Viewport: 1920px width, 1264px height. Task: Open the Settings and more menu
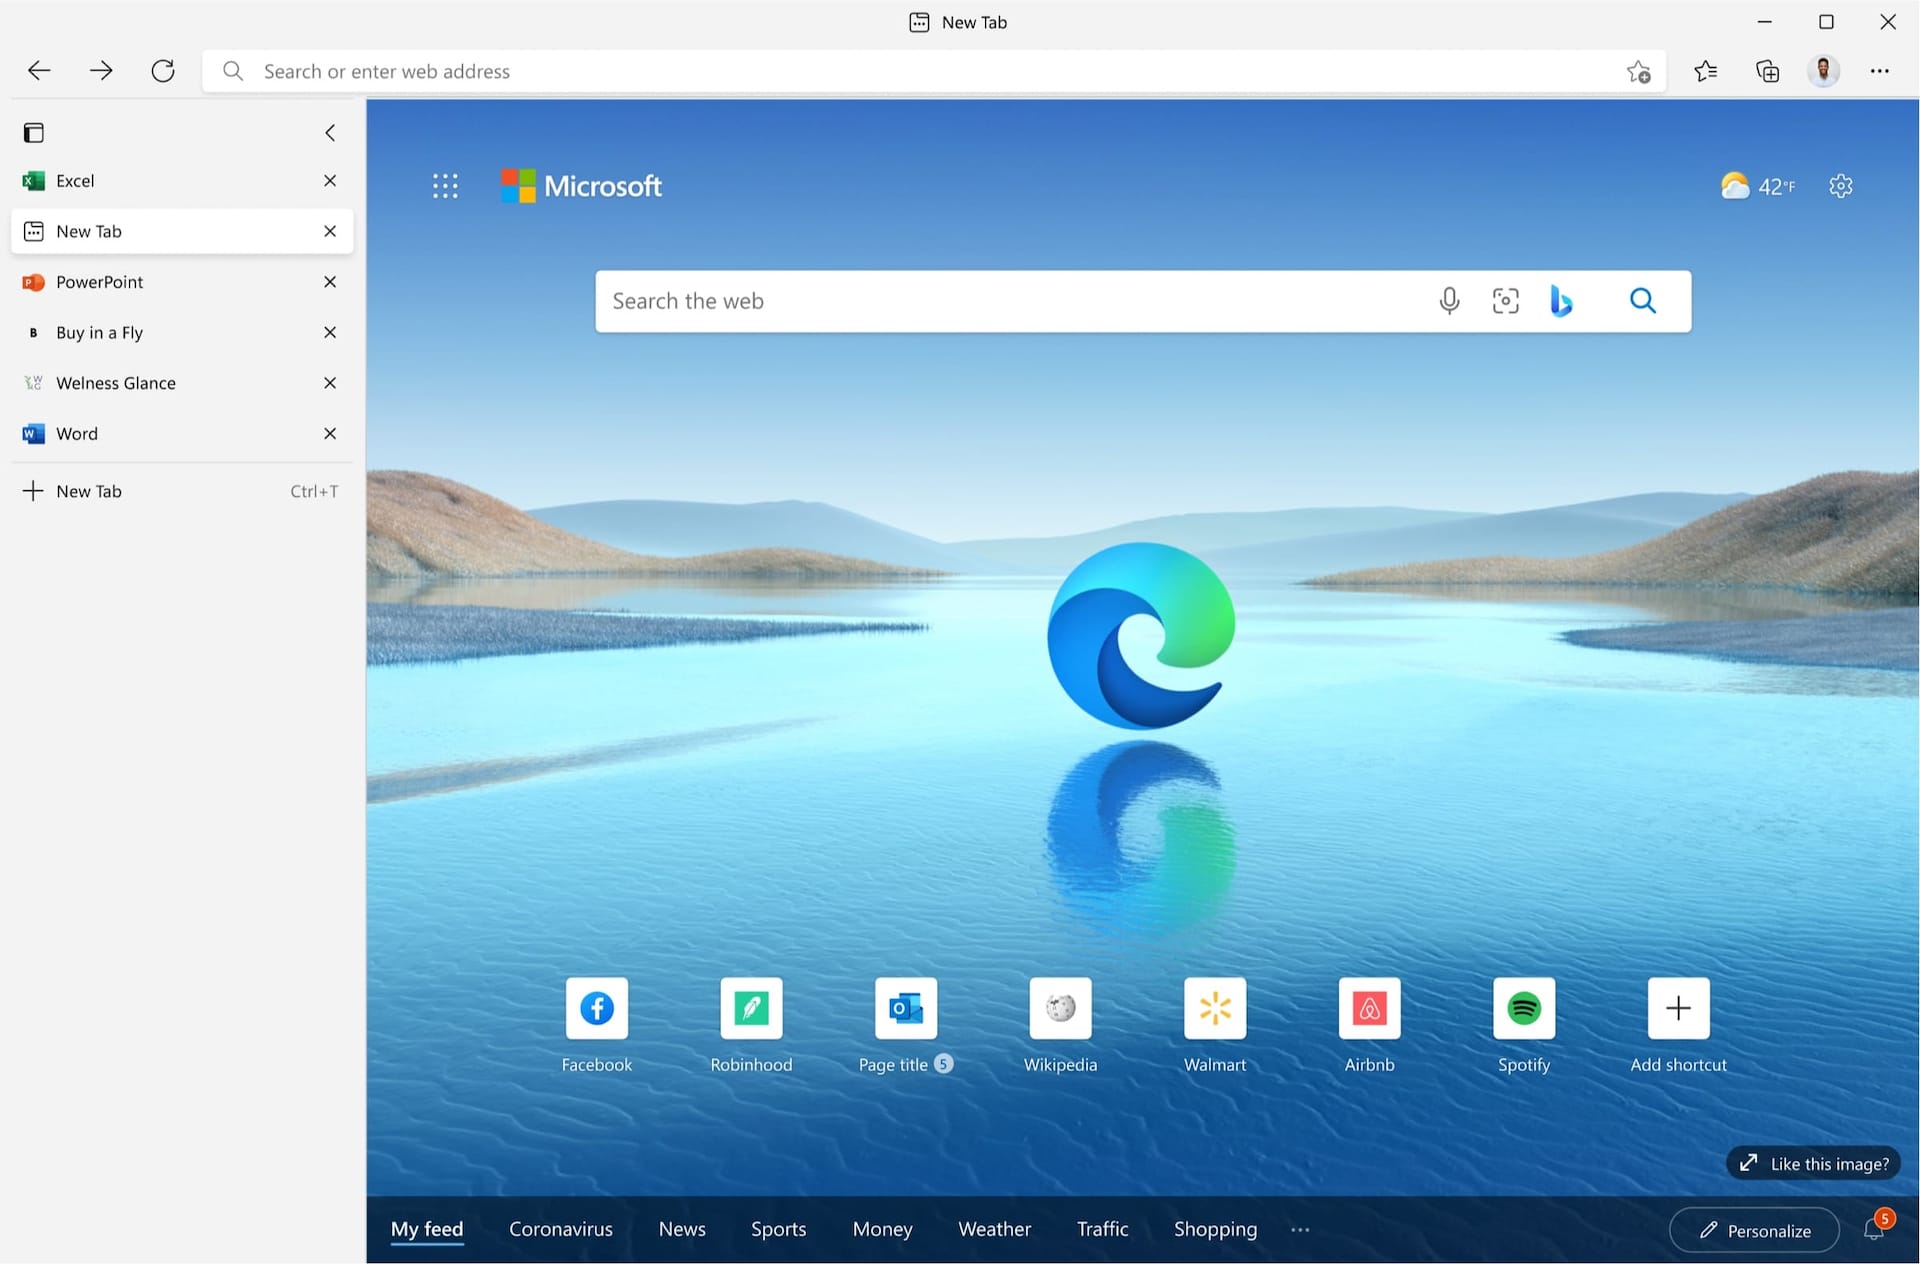point(1880,71)
